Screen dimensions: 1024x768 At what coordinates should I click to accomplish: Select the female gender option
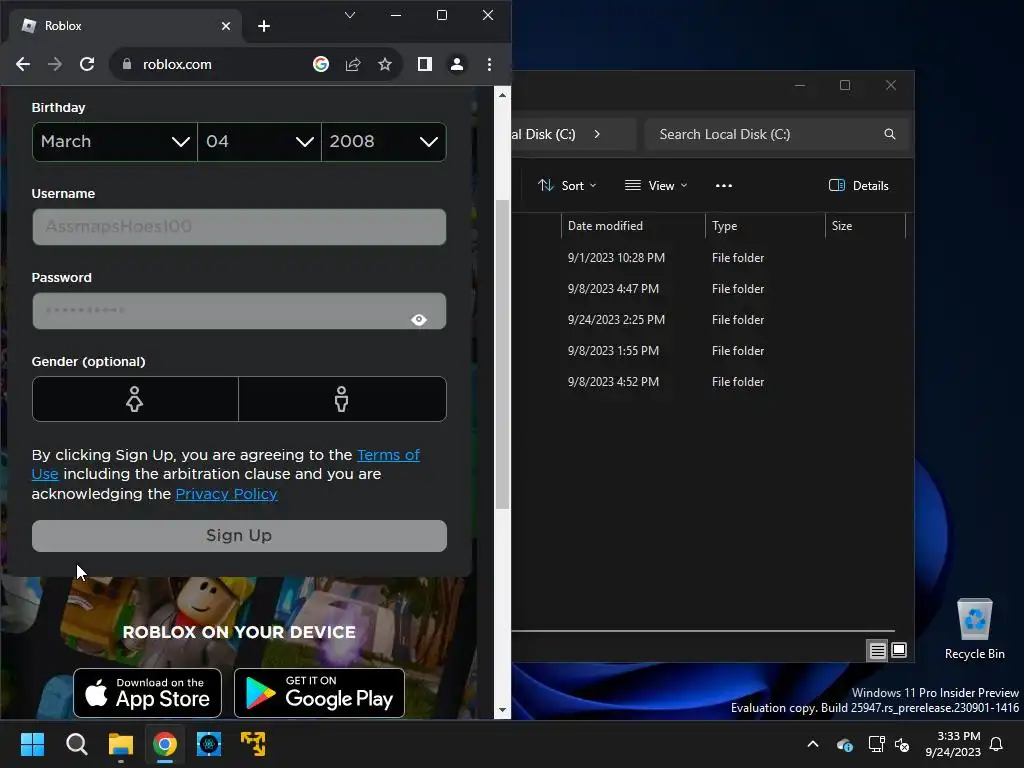pyautogui.click(x=135, y=399)
